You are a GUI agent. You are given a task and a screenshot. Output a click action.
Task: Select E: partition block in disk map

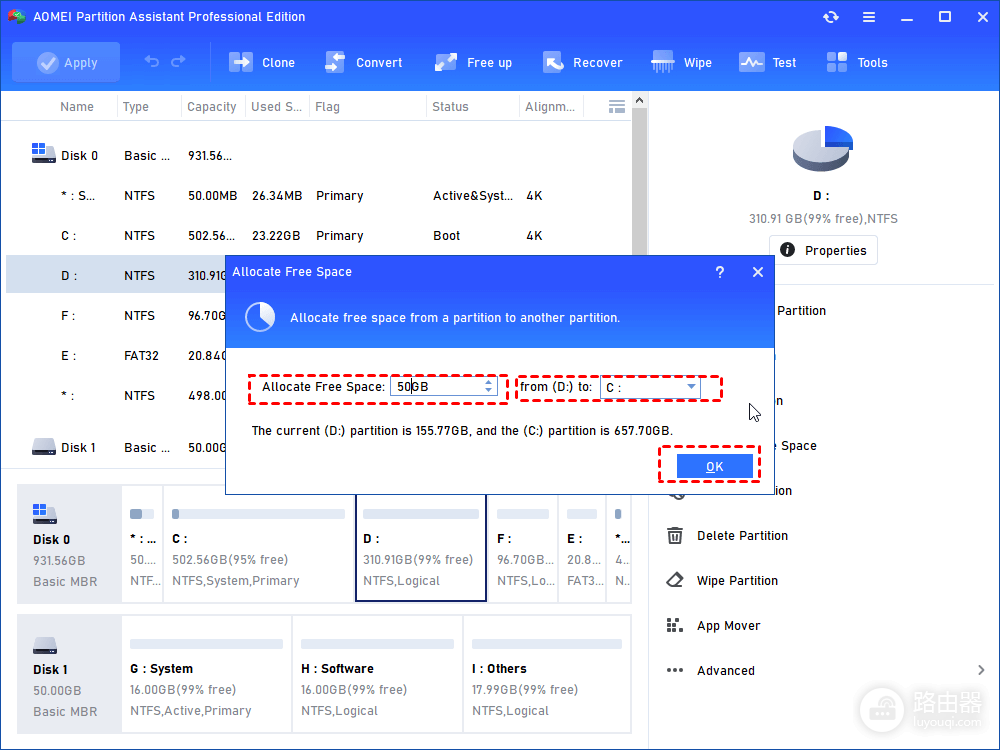pyautogui.click(x=583, y=548)
